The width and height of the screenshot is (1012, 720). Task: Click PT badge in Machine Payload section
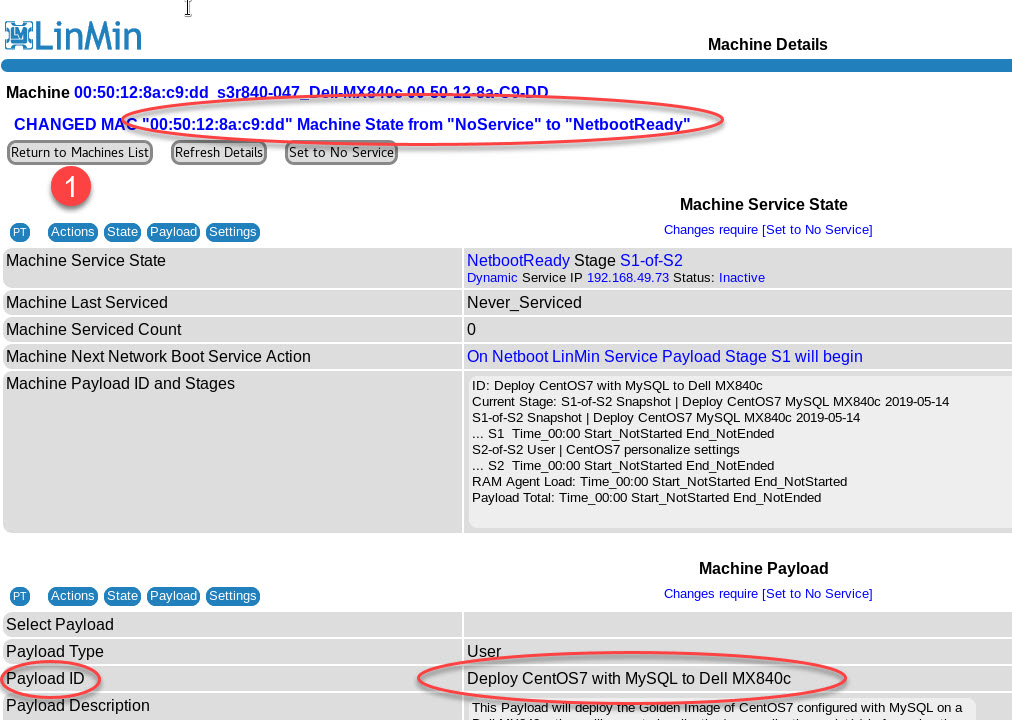click(20, 596)
